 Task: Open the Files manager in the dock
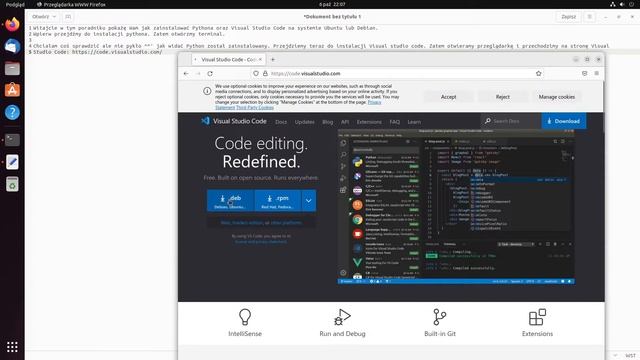(x=12, y=68)
